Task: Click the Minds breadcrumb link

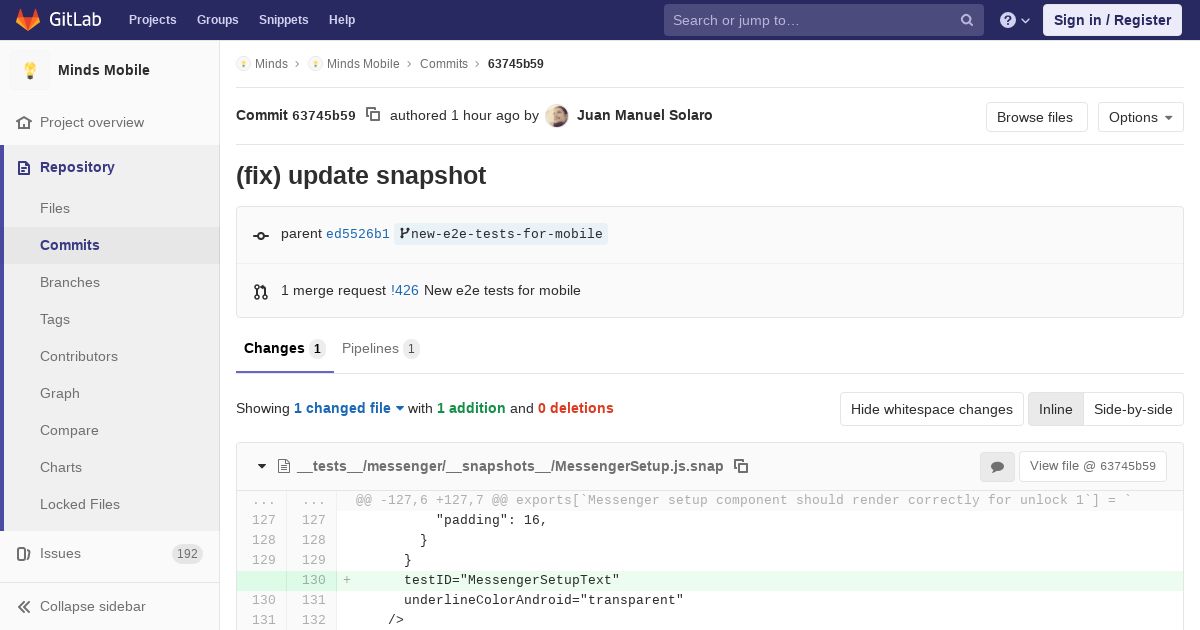Action: click(271, 64)
